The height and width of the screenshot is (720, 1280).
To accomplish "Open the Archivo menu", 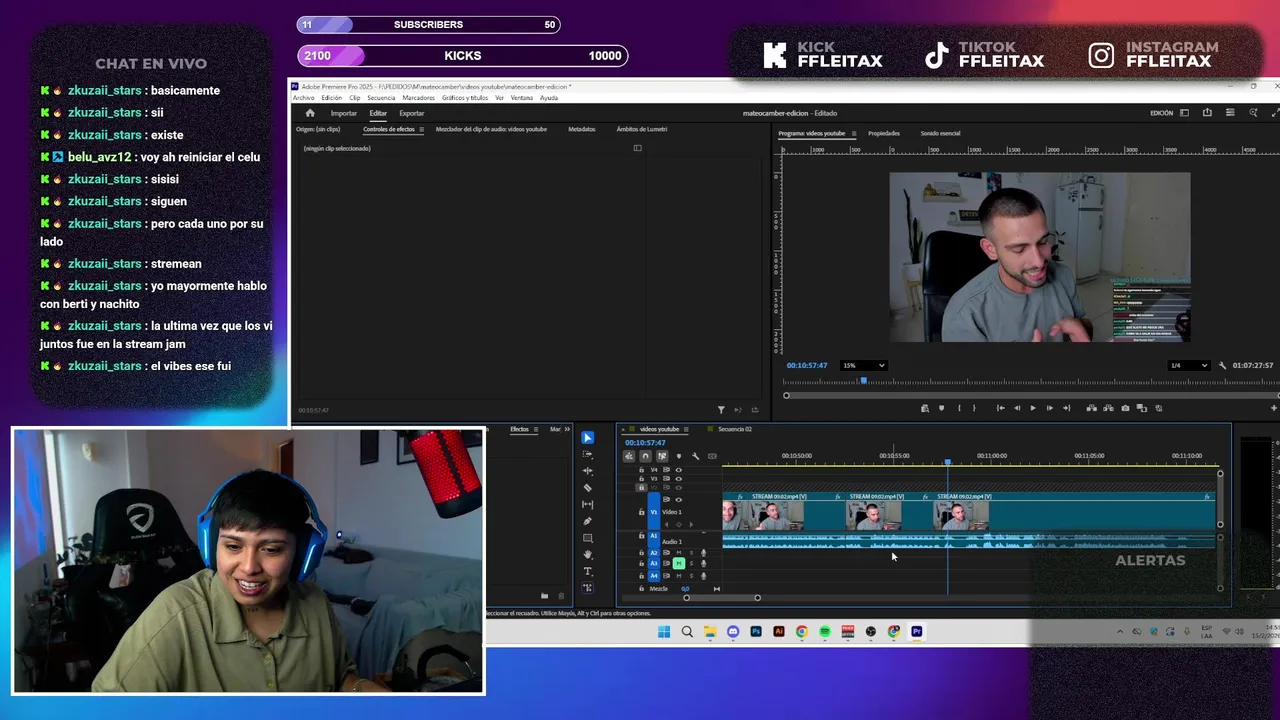I will [x=303, y=98].
